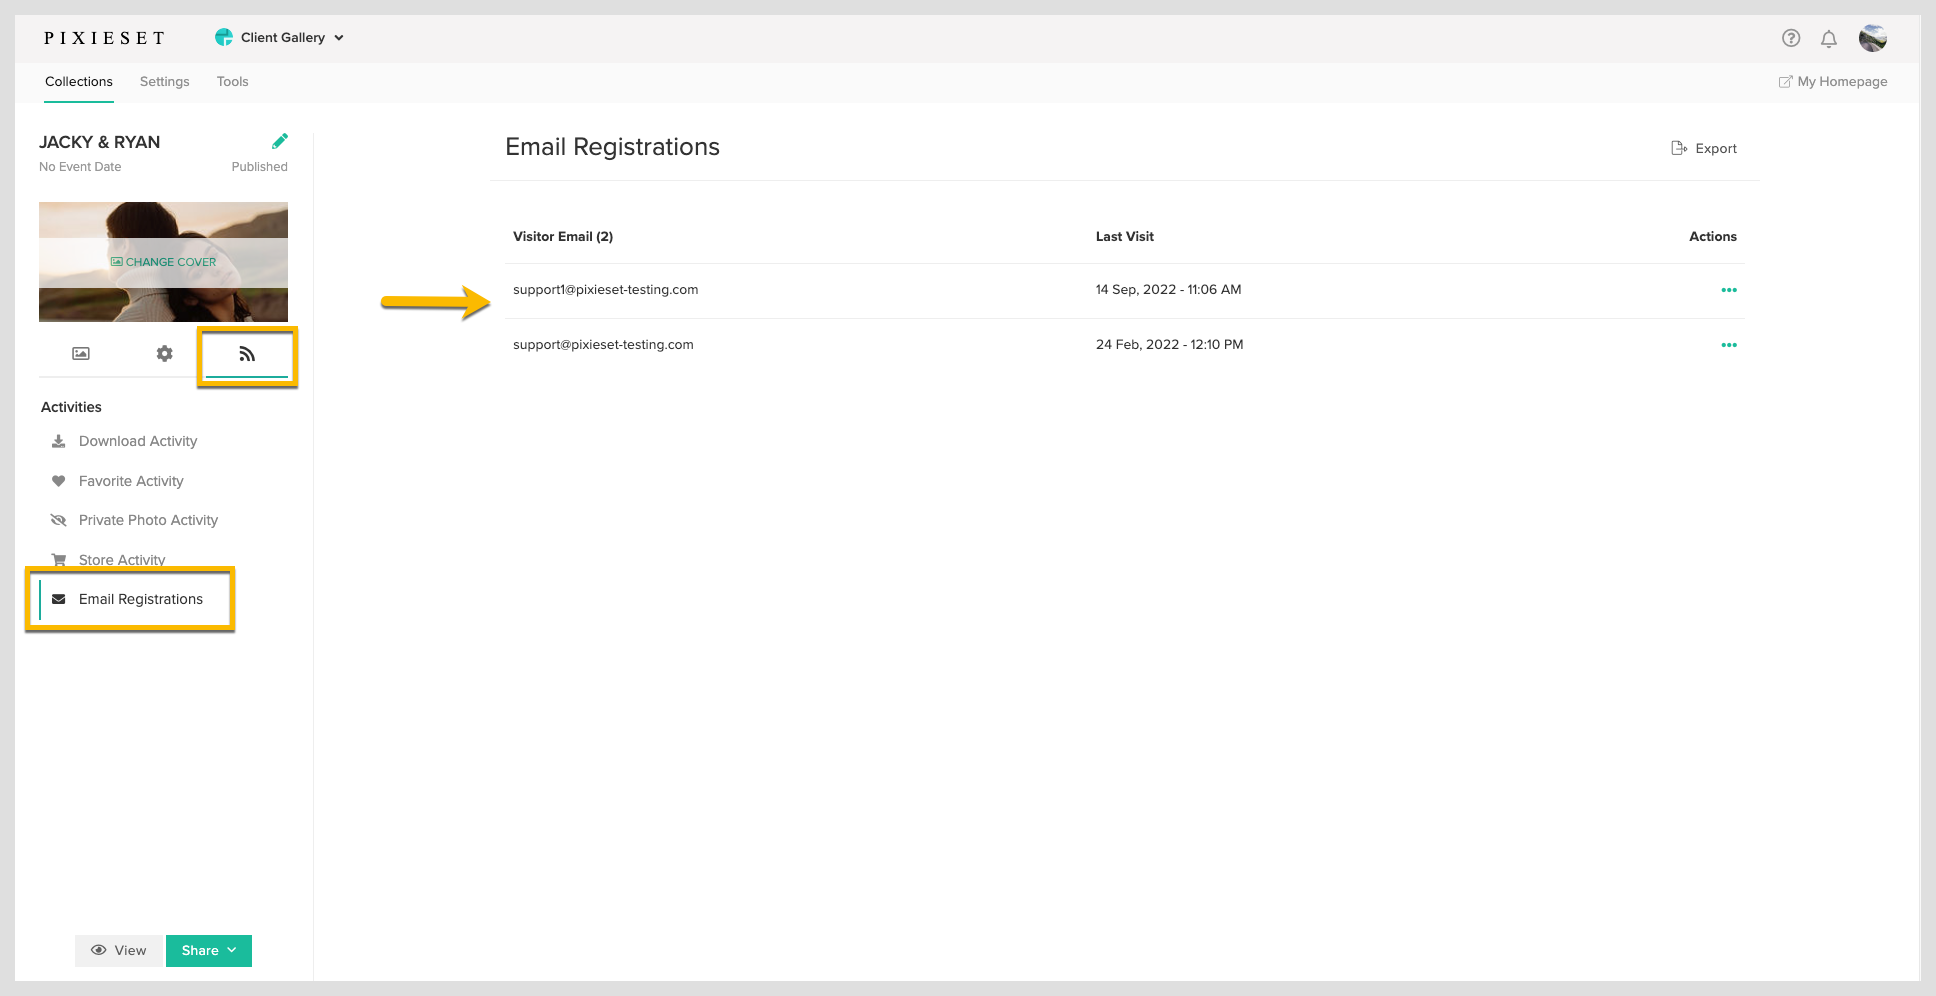Open the photos tab icon

tap(81, 354)
